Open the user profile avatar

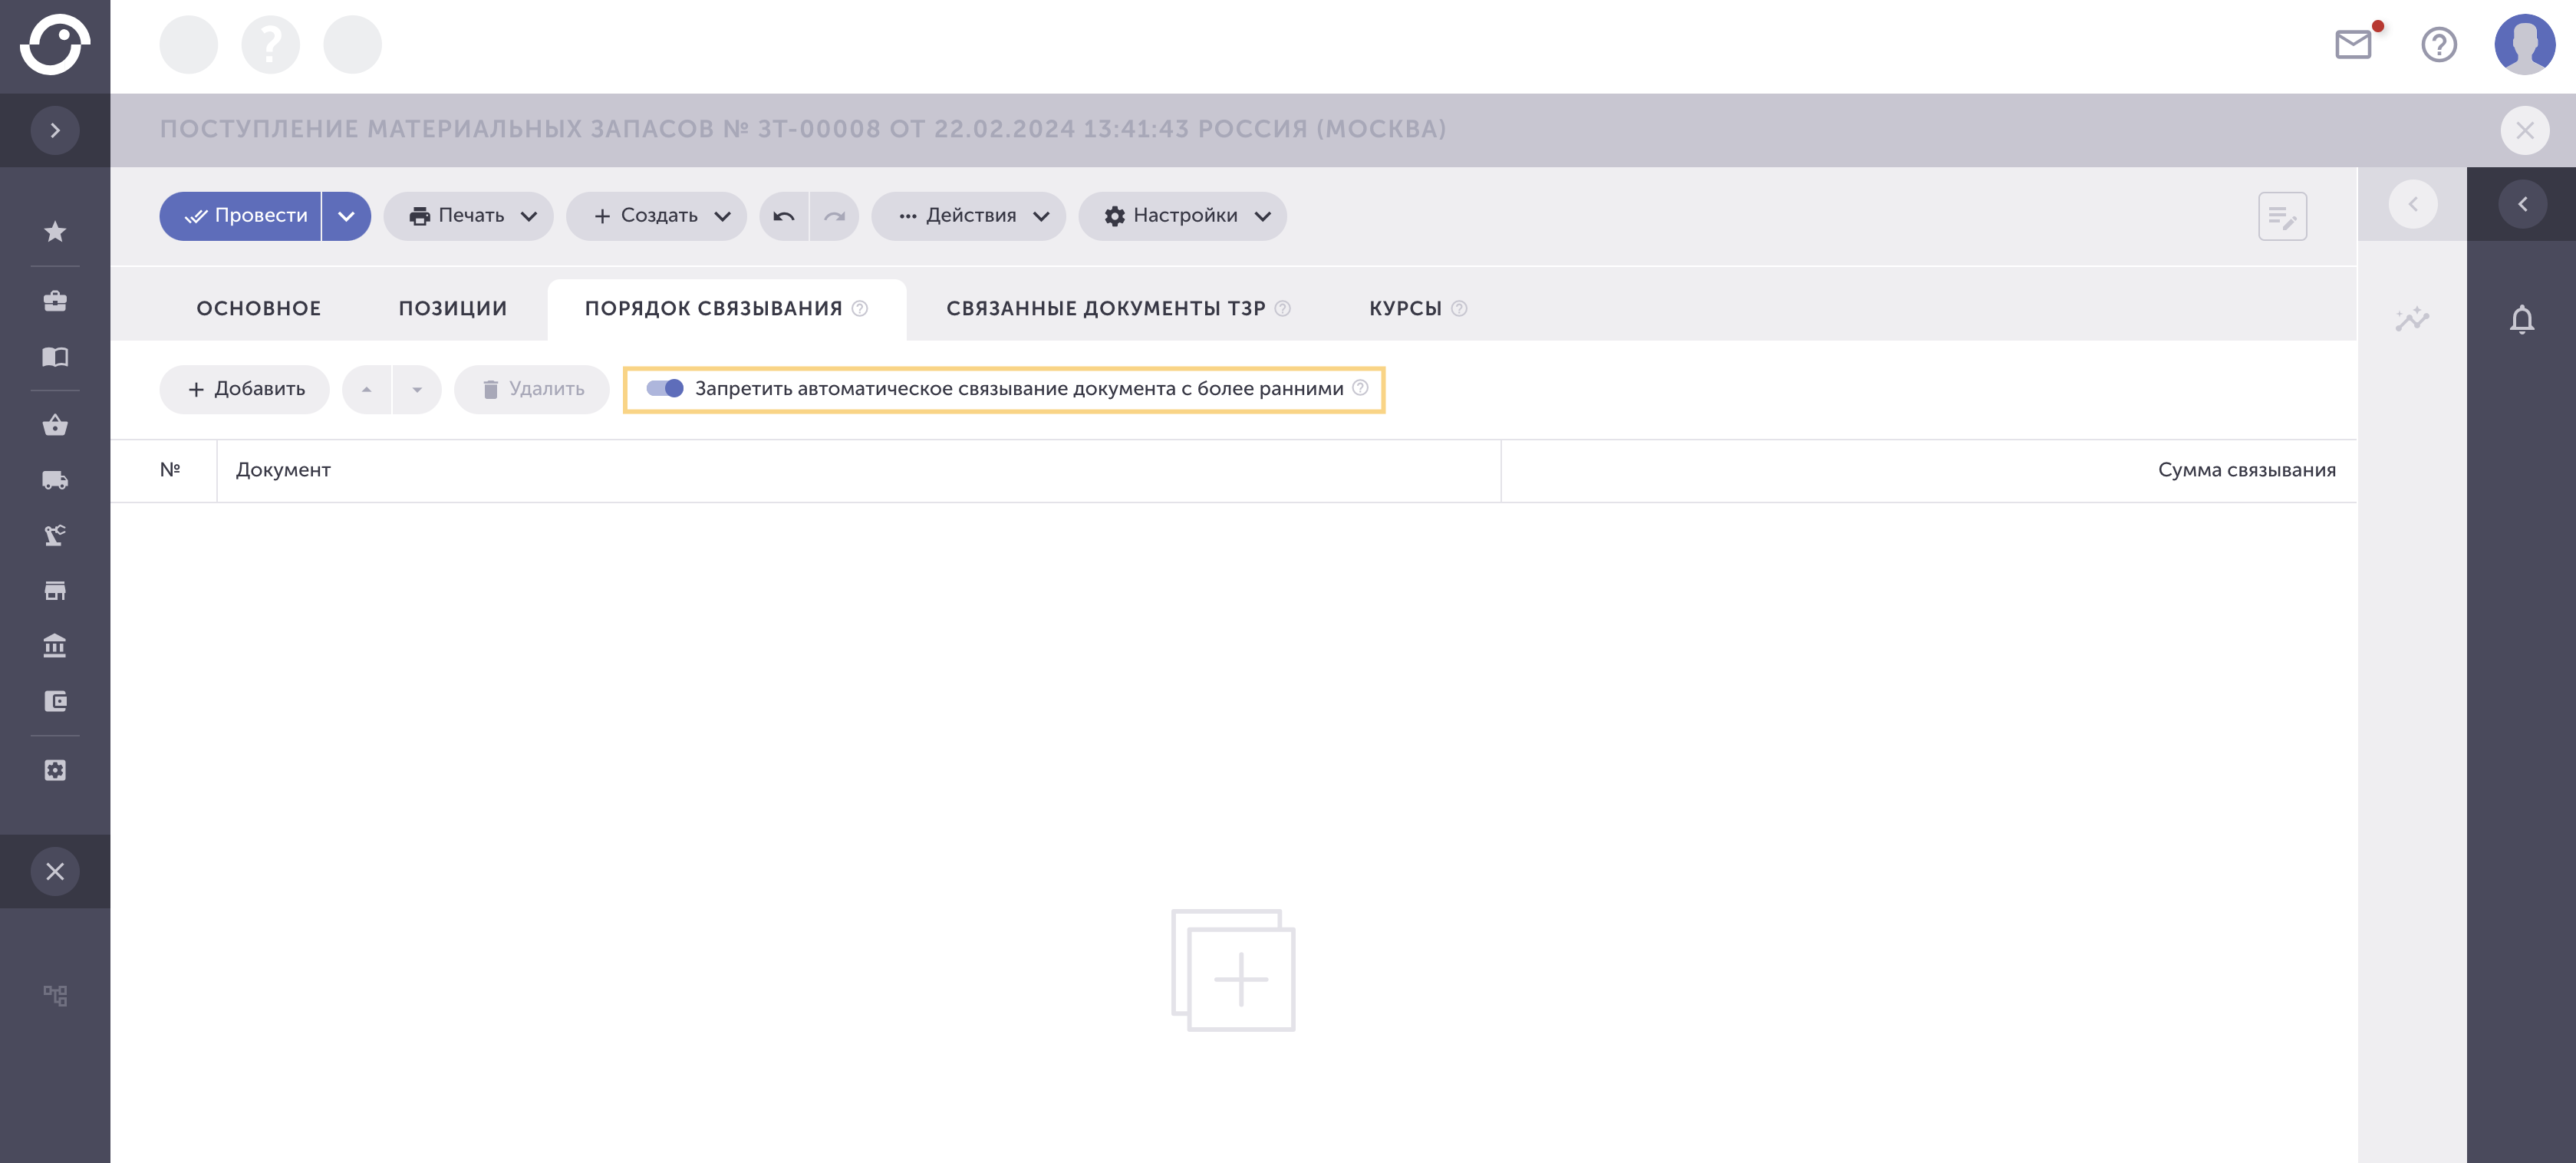(x=2524, y=44)
